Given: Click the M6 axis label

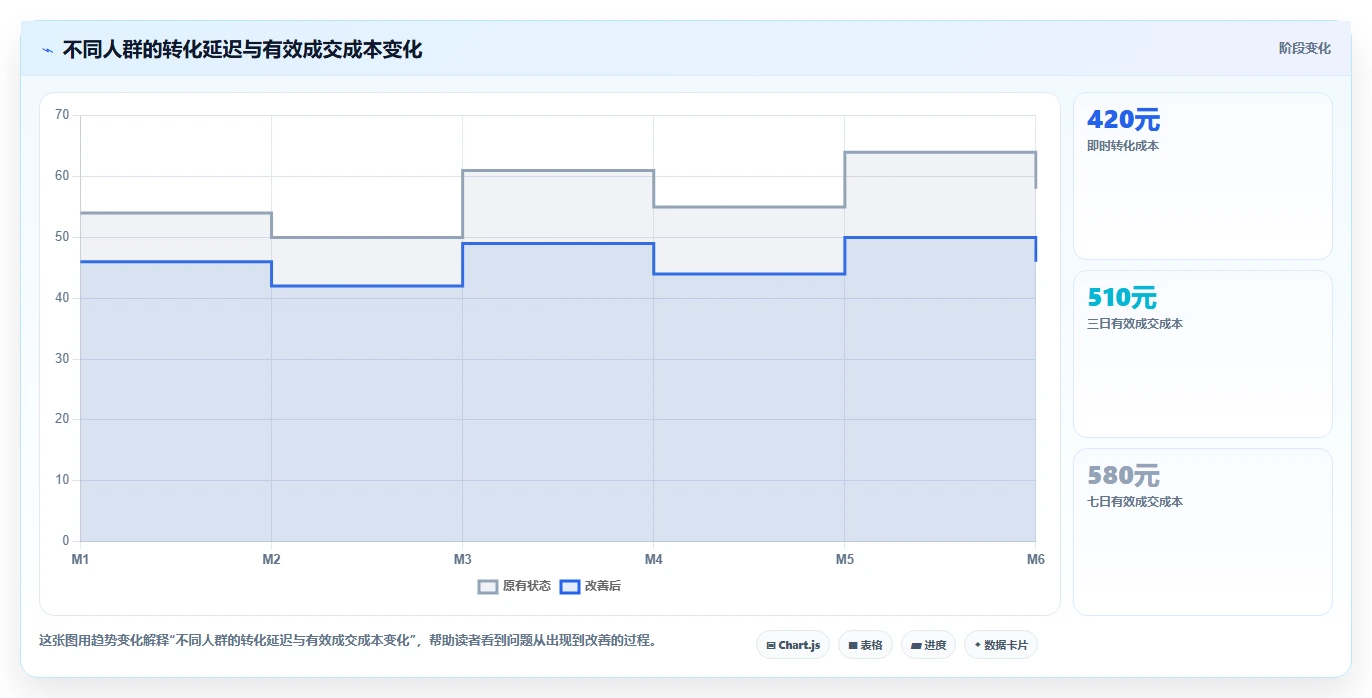Looking at the screenshot, I should tap(1035, 559).
